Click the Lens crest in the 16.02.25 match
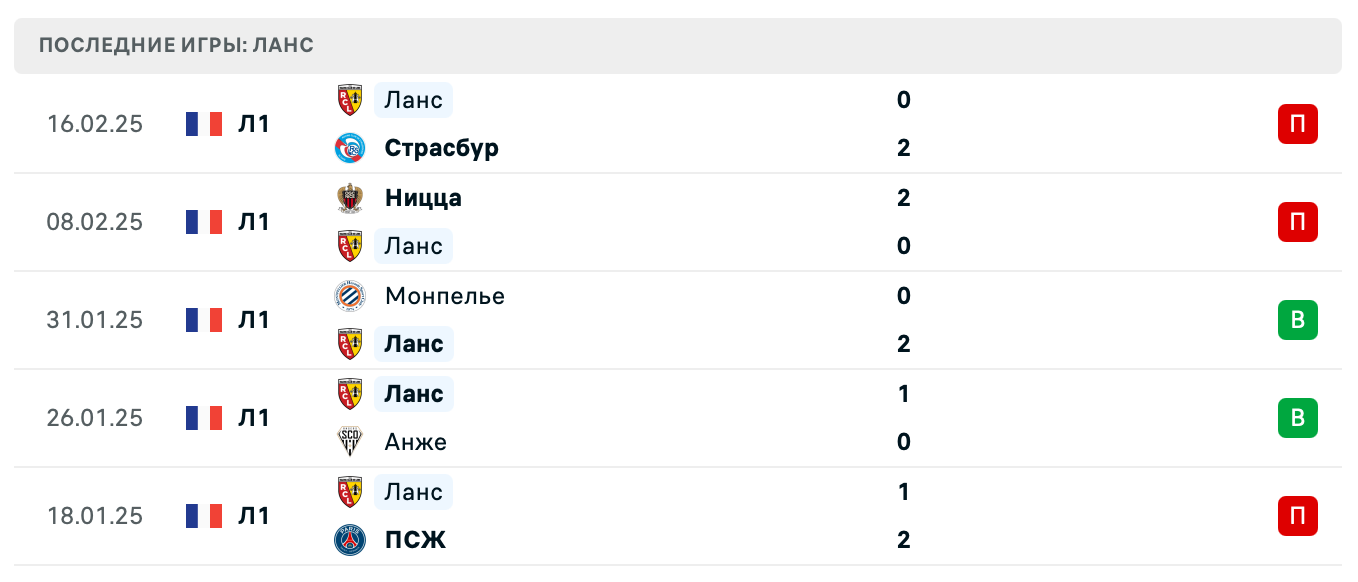 point(349,100)
